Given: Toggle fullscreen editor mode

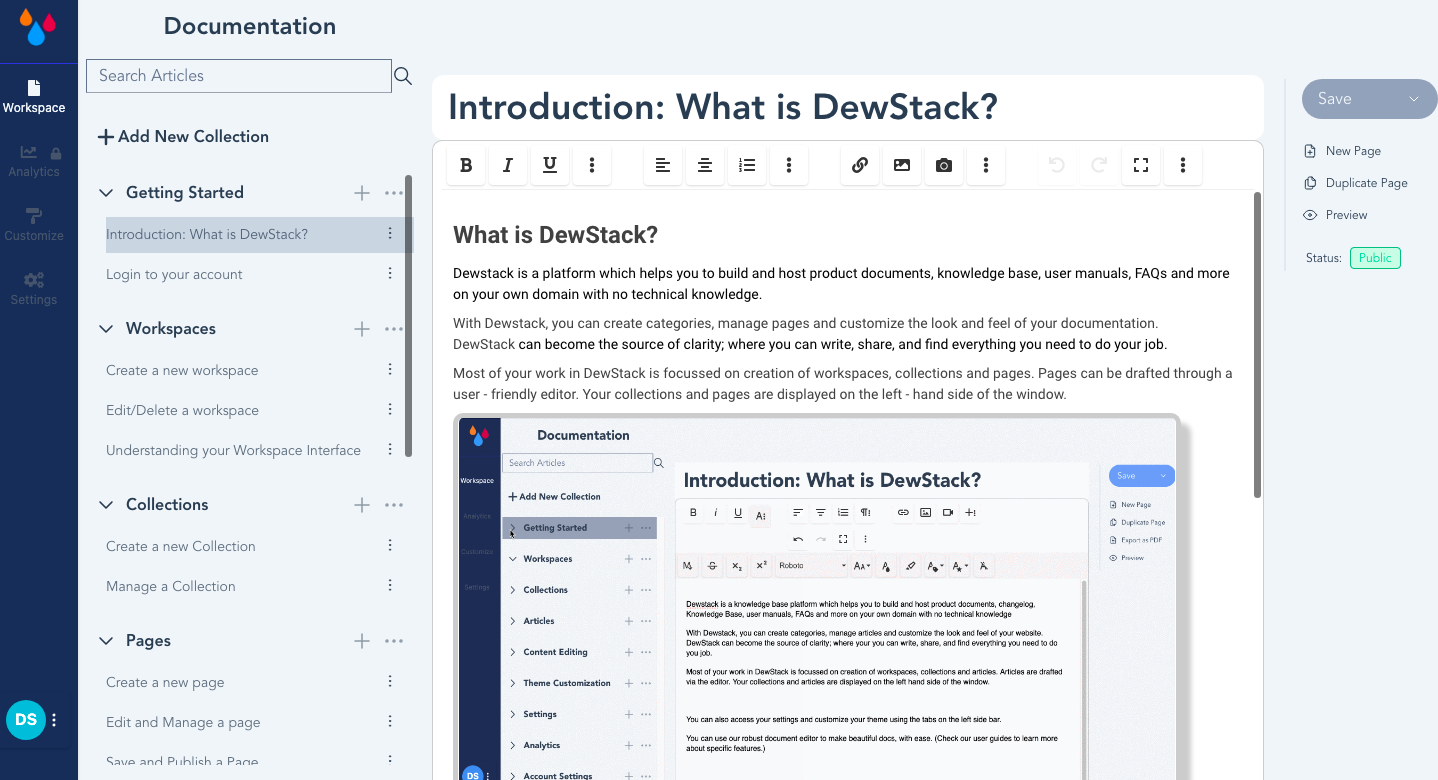Looking at the screenshot, I should (x=1141, y=166).
